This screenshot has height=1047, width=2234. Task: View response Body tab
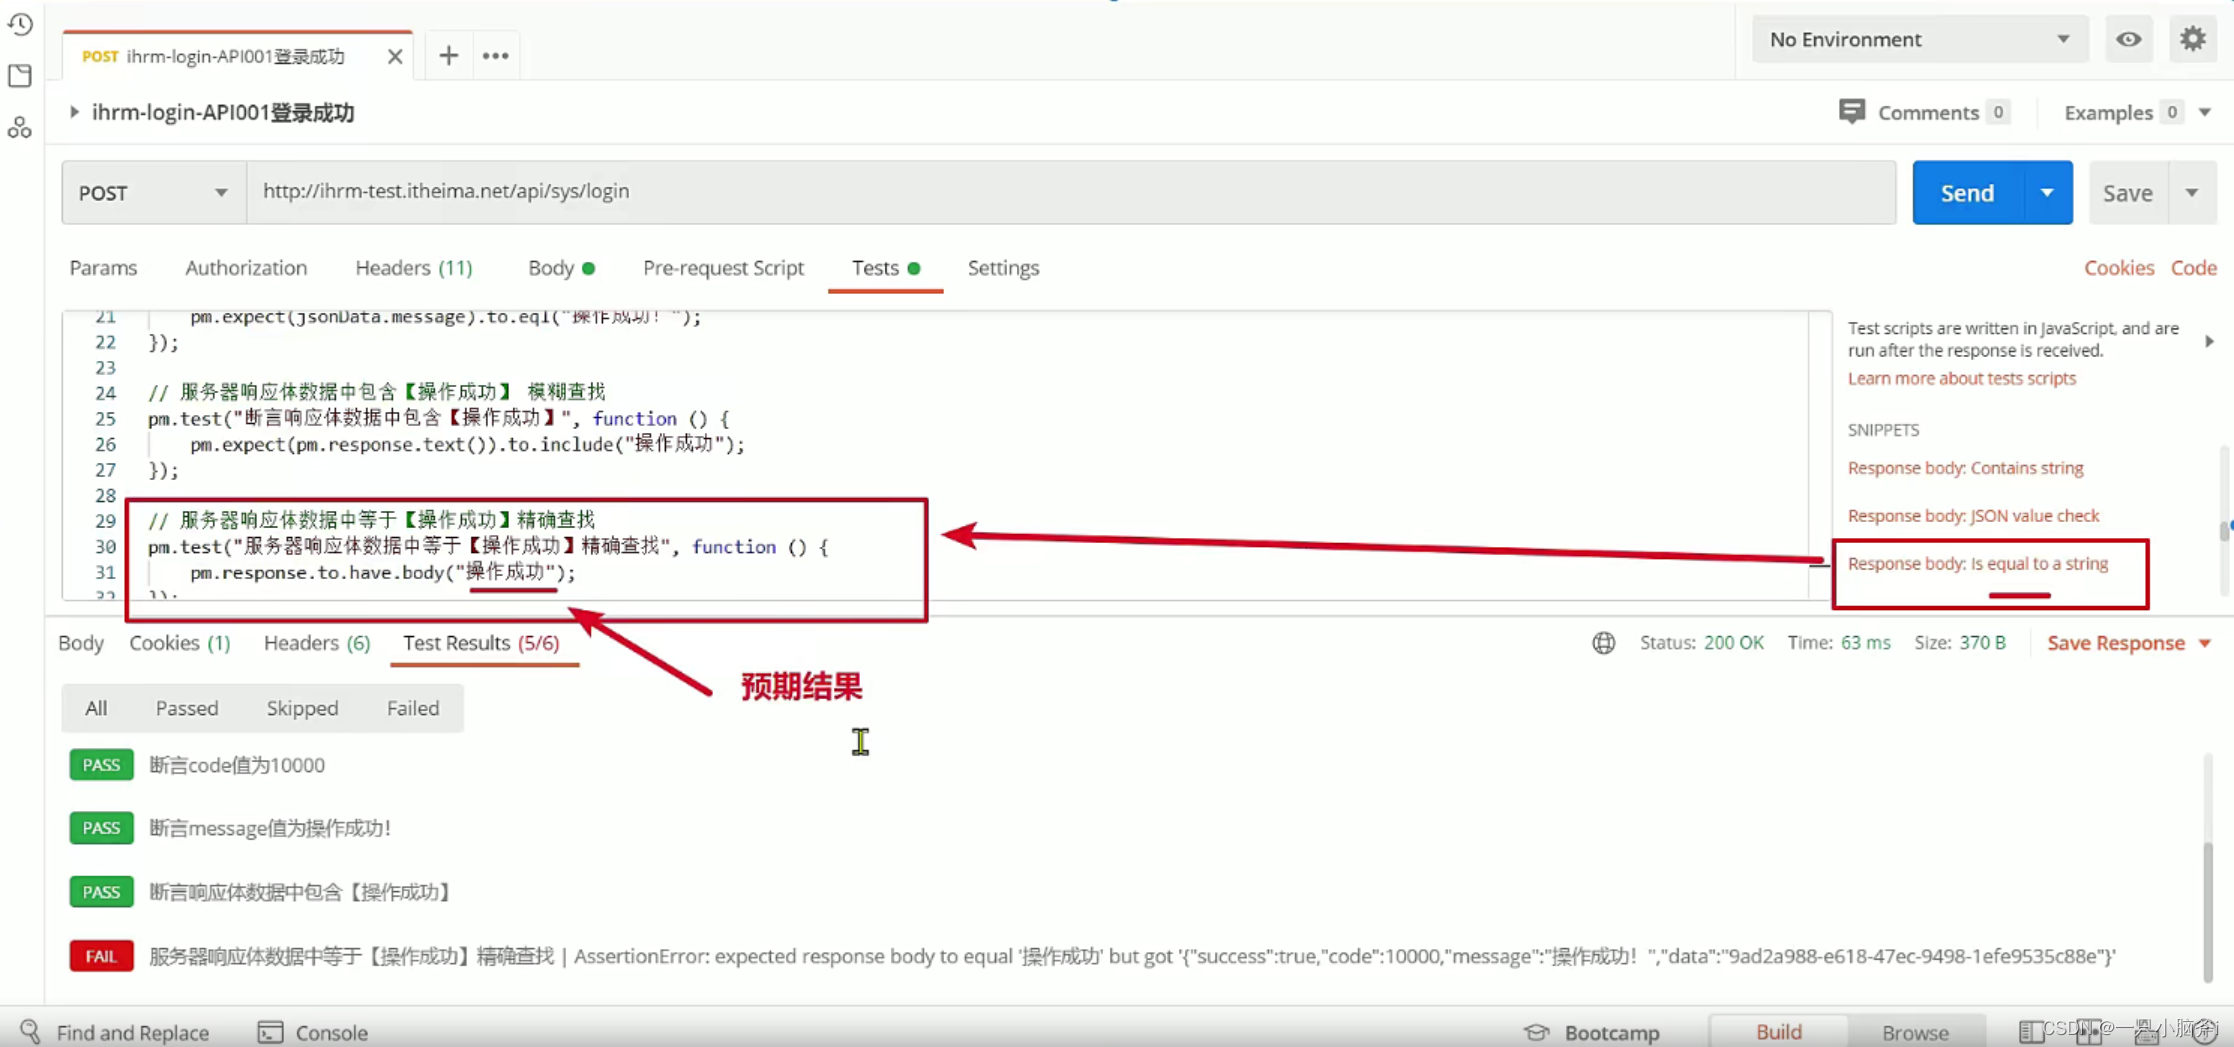point(81,643)
